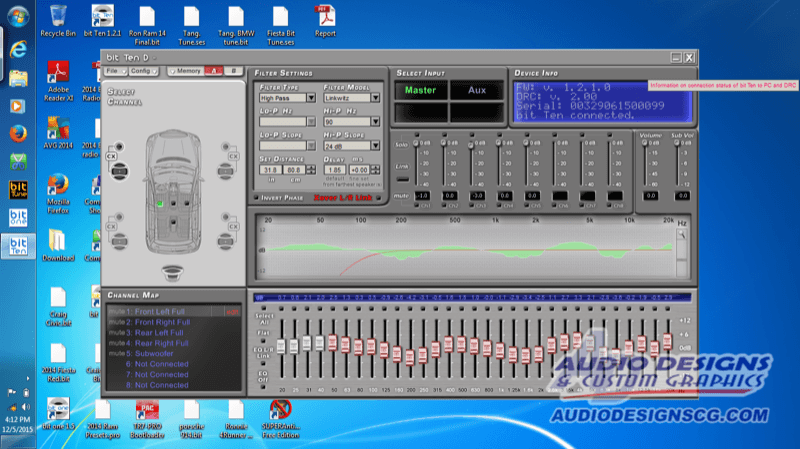Open the AVG 2014 desktop shortcut
The image size is (800, 449).
(x=58, y=133)
